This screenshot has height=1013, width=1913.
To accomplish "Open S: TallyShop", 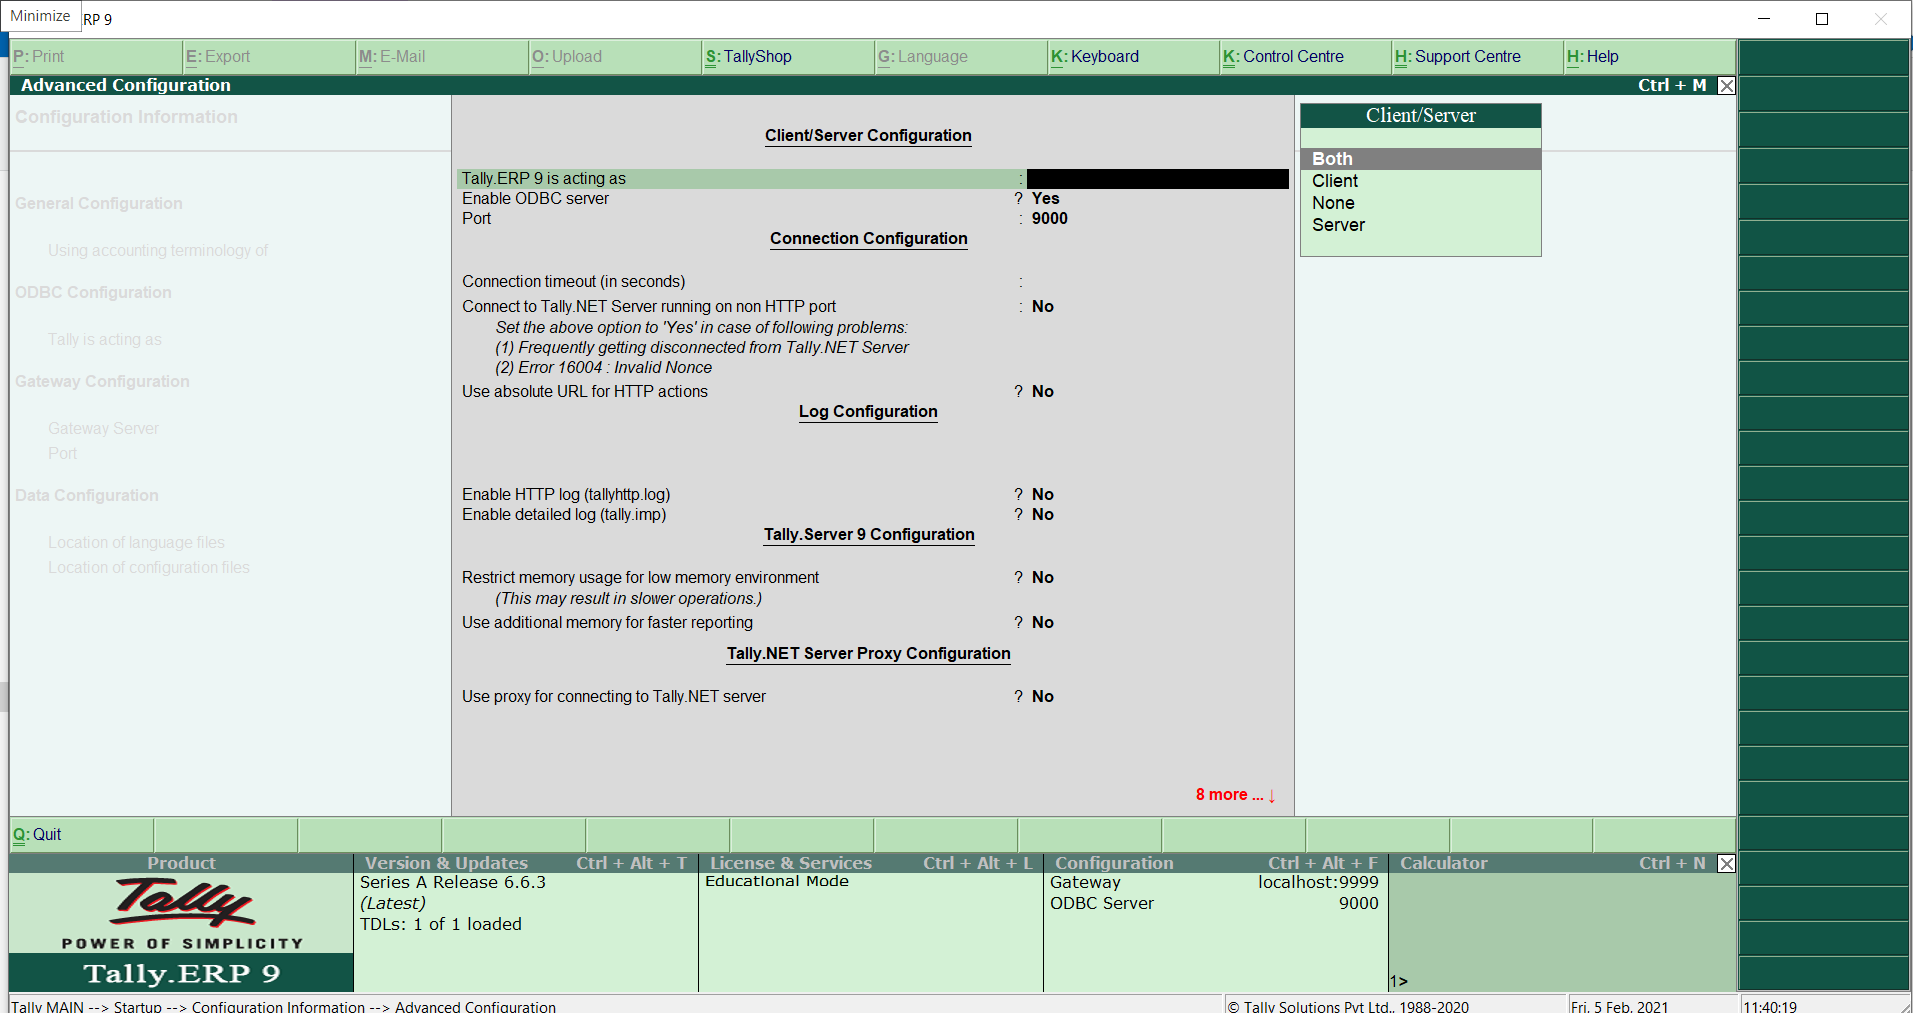I will (787, 57).
